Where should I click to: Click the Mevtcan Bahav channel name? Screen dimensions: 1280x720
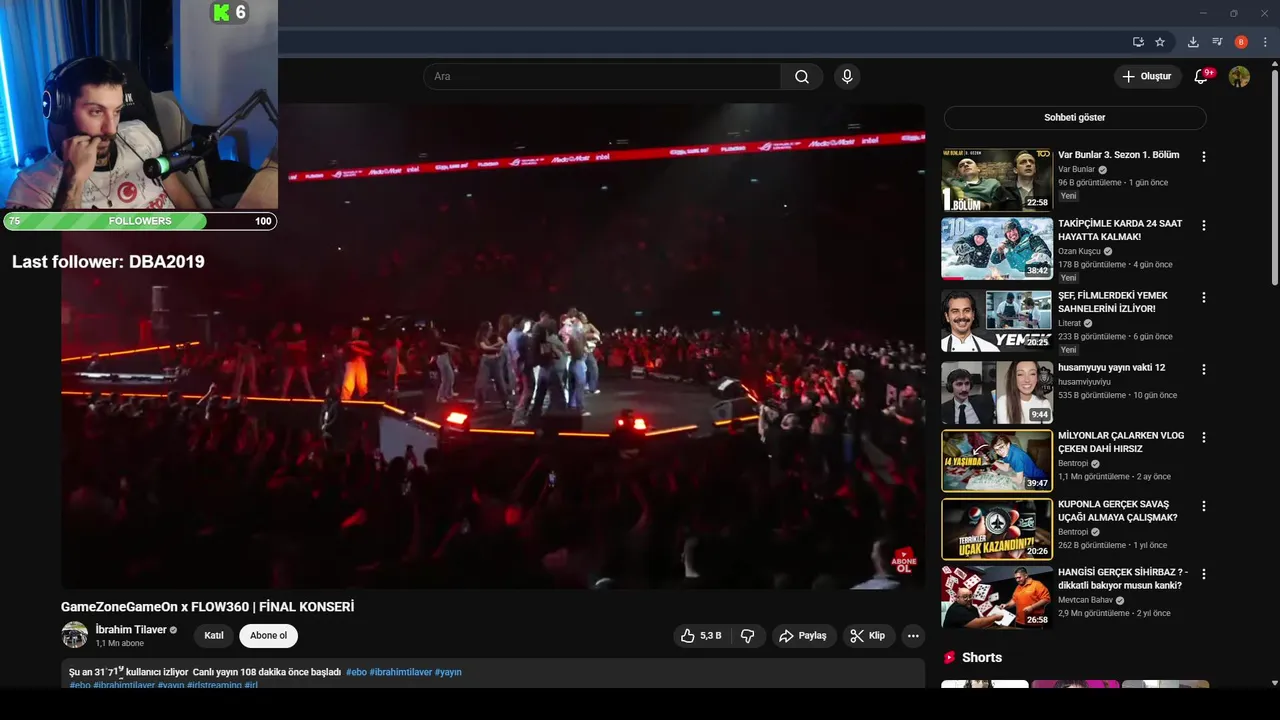coord(1085,600)
